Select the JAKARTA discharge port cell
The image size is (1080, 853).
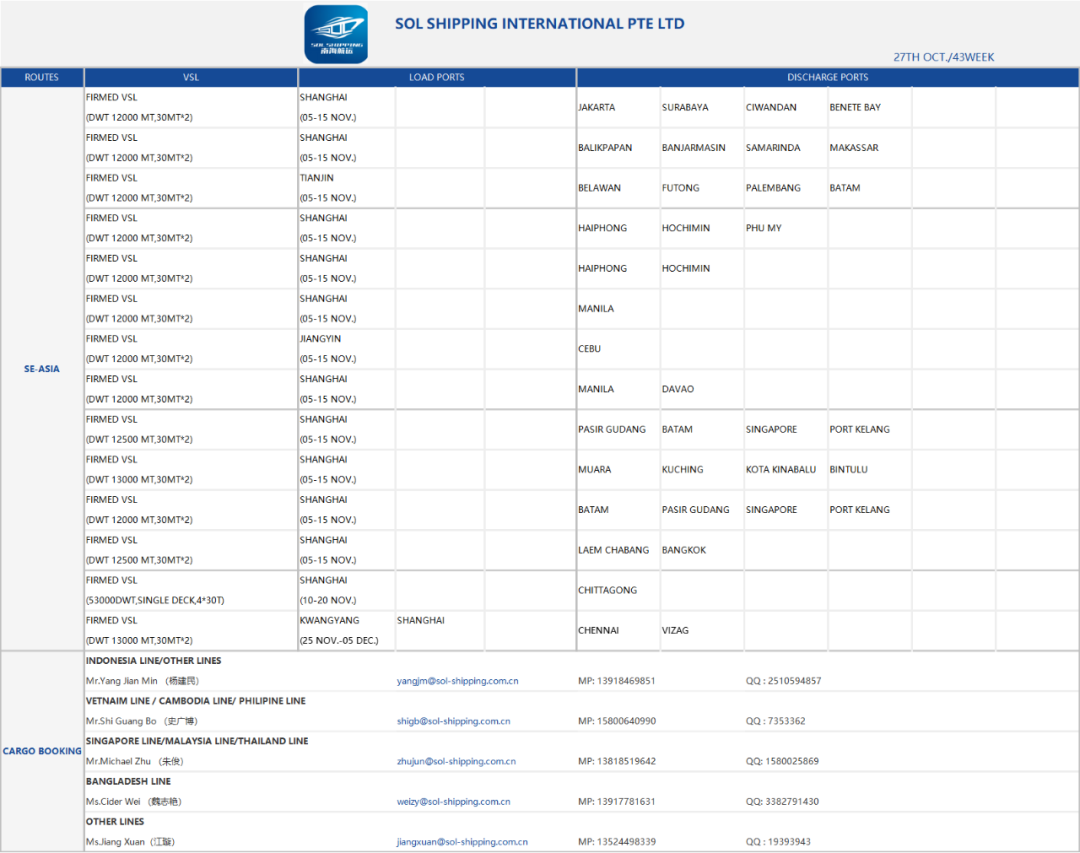pyautogui.click(x=597, y=107)
